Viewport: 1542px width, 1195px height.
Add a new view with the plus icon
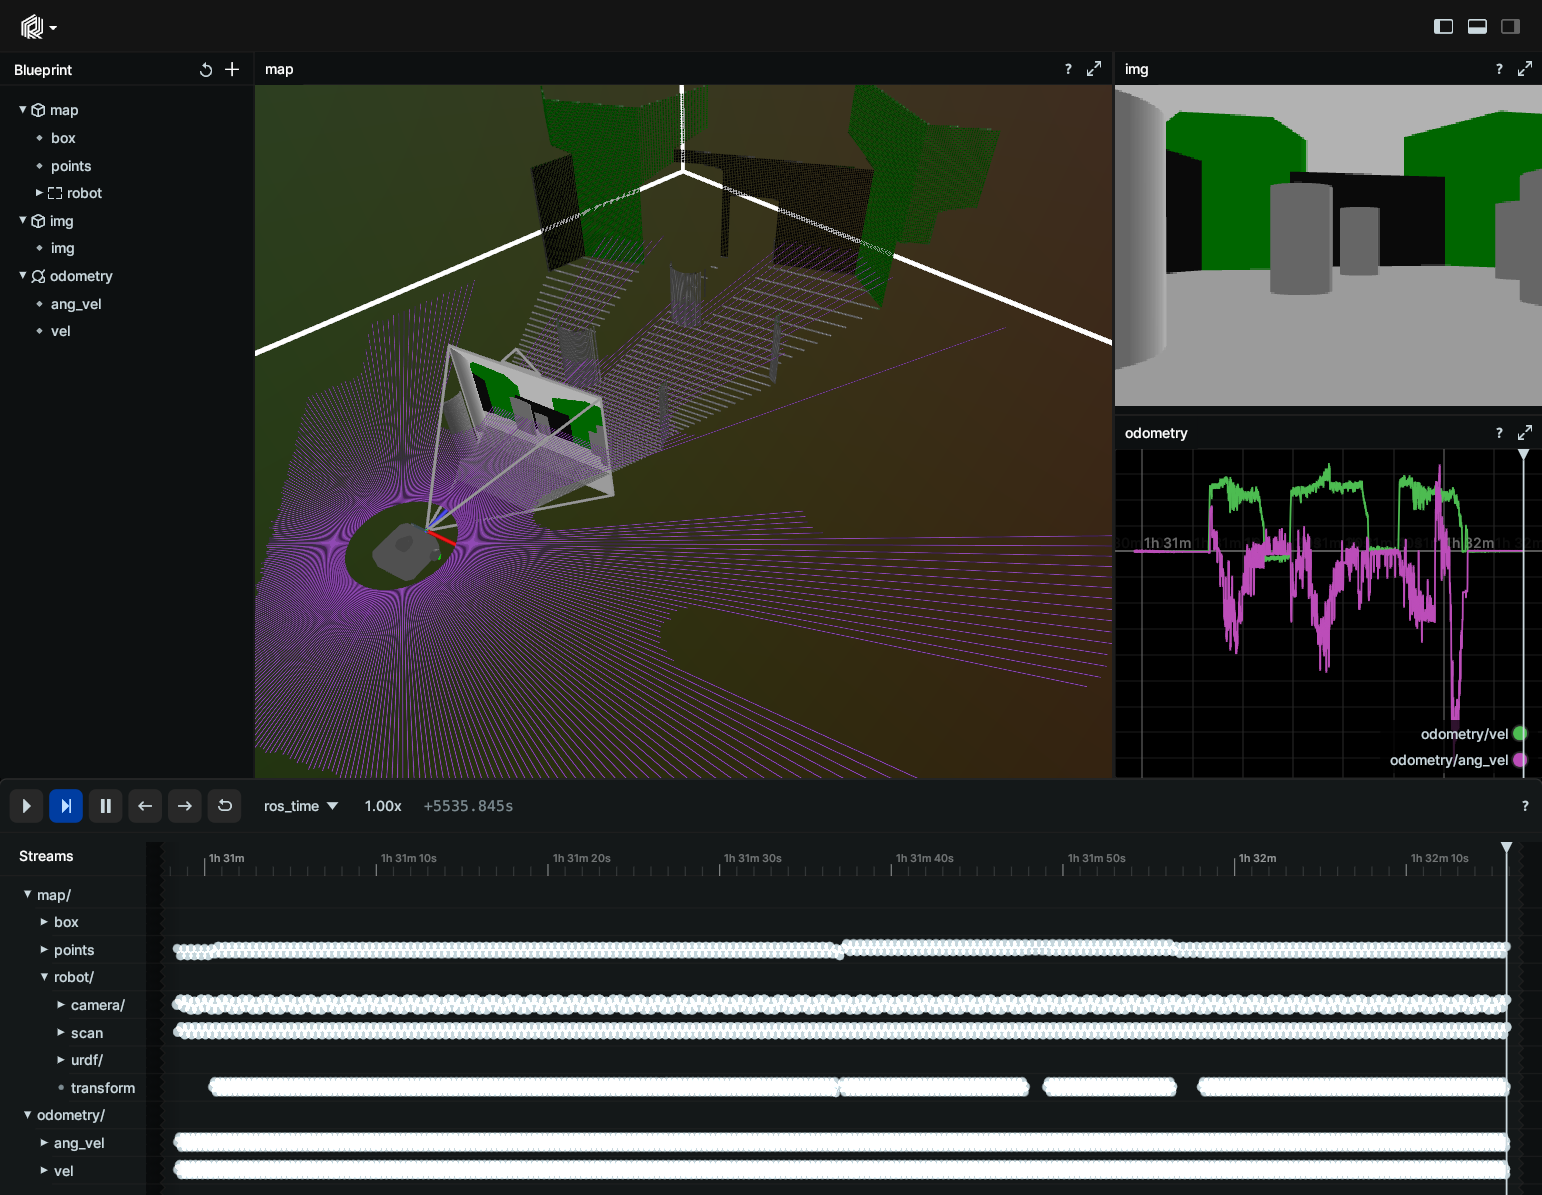(232, 69)
